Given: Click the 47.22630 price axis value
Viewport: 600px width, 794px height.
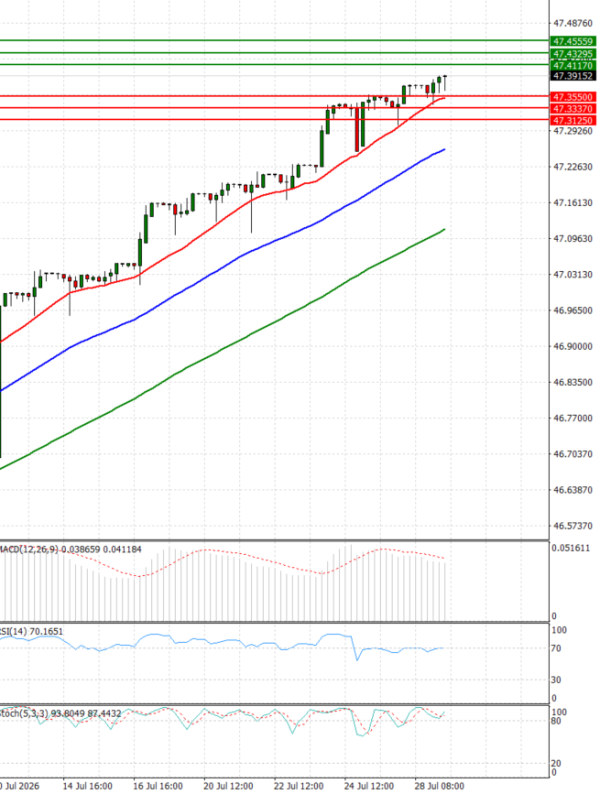Looking at the screenshot, I should [x=572, y=167].
